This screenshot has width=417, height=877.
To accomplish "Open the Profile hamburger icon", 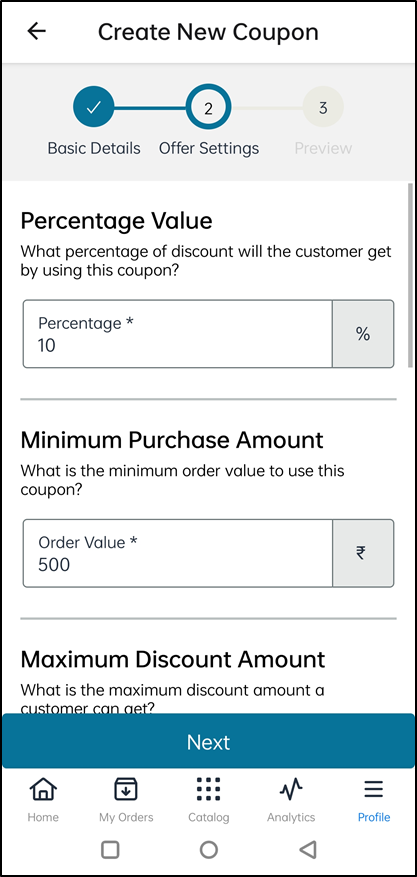I will click(x=373, y=790).
